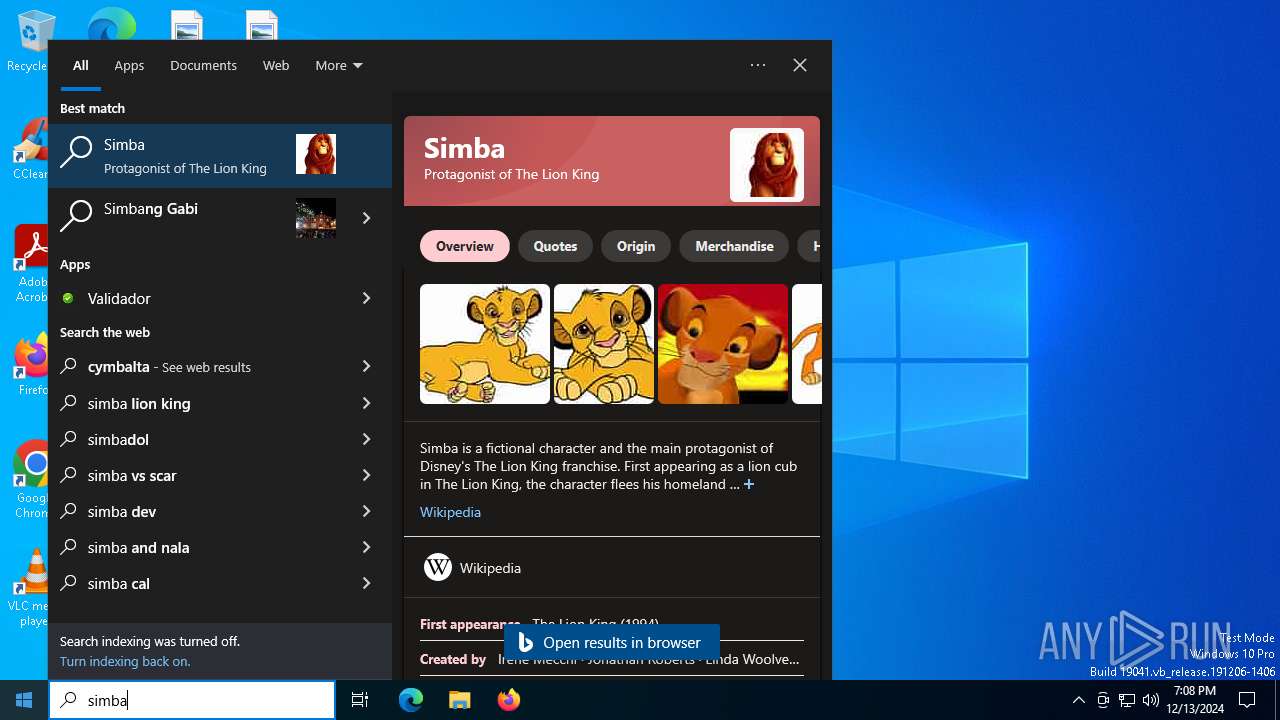Expand simba cal suggestion arrow

click(x=366, y=583)
